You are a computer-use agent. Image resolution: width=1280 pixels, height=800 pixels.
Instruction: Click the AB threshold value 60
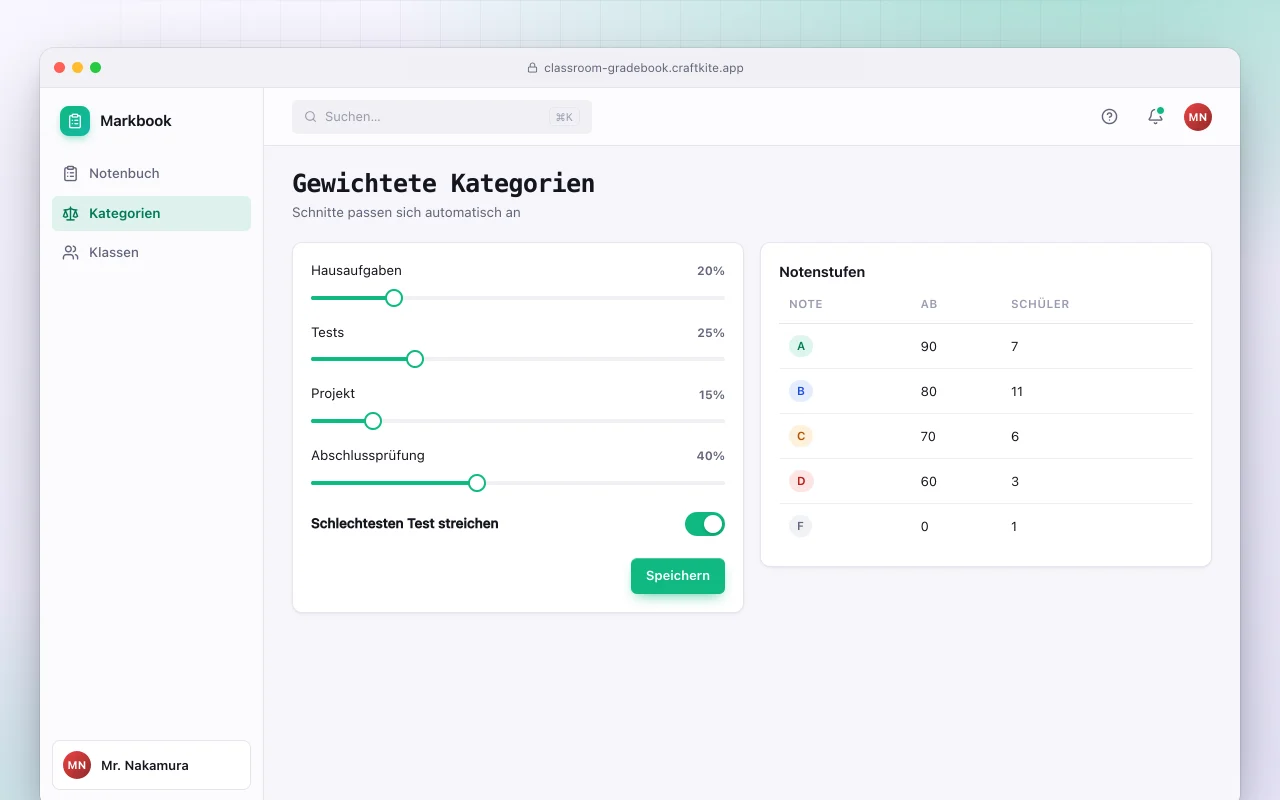(929, 482)
